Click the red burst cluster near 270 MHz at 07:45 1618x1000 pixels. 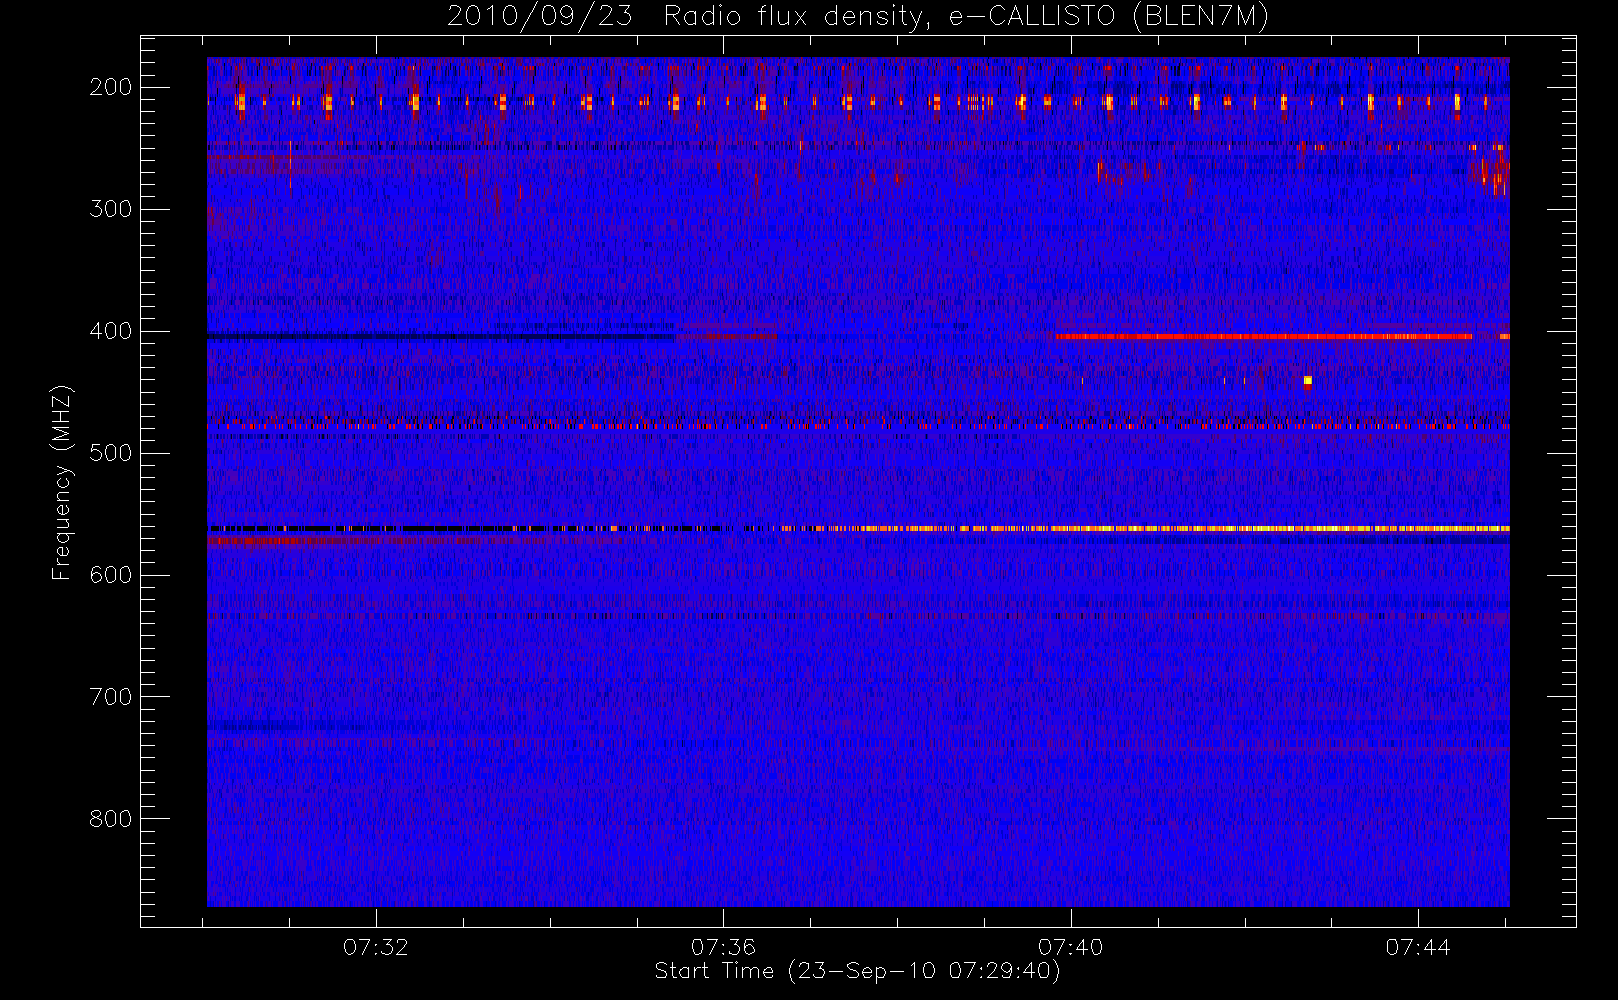tap(1490, 172)
